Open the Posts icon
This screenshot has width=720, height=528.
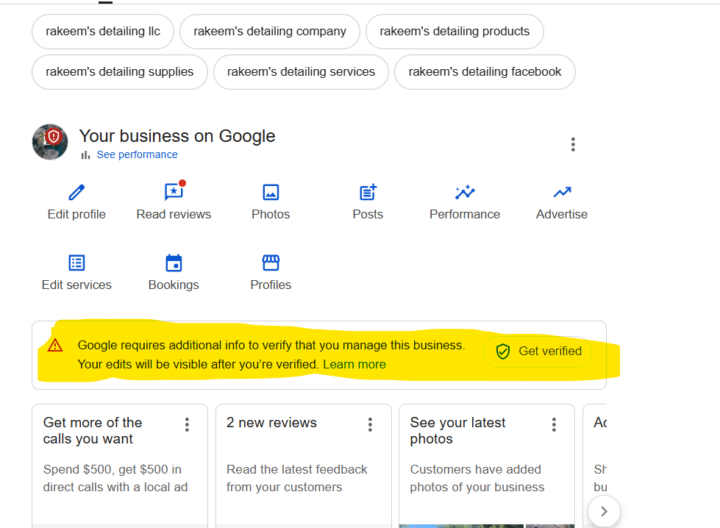coord(368,192)
